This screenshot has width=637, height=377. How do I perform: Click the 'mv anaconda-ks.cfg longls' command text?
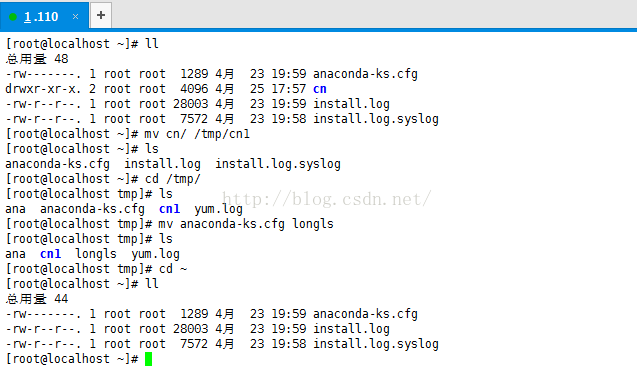pyautogui.click(x=246, y=224)
